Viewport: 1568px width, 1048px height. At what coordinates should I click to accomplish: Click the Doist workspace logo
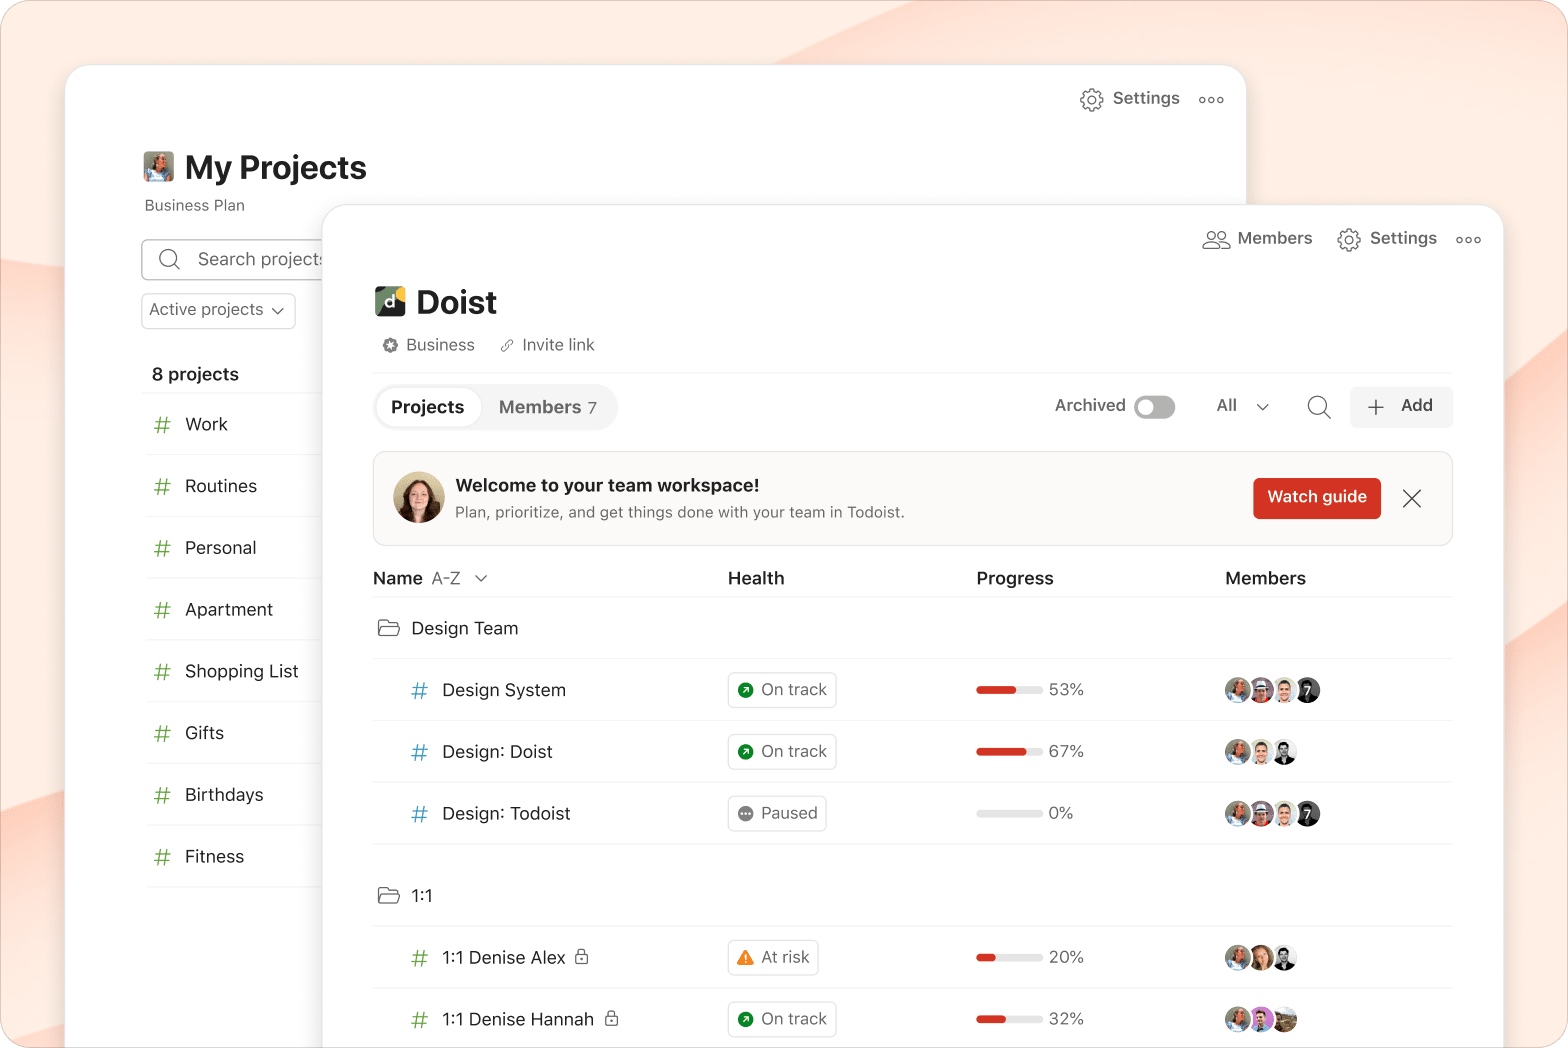[390, 301]
